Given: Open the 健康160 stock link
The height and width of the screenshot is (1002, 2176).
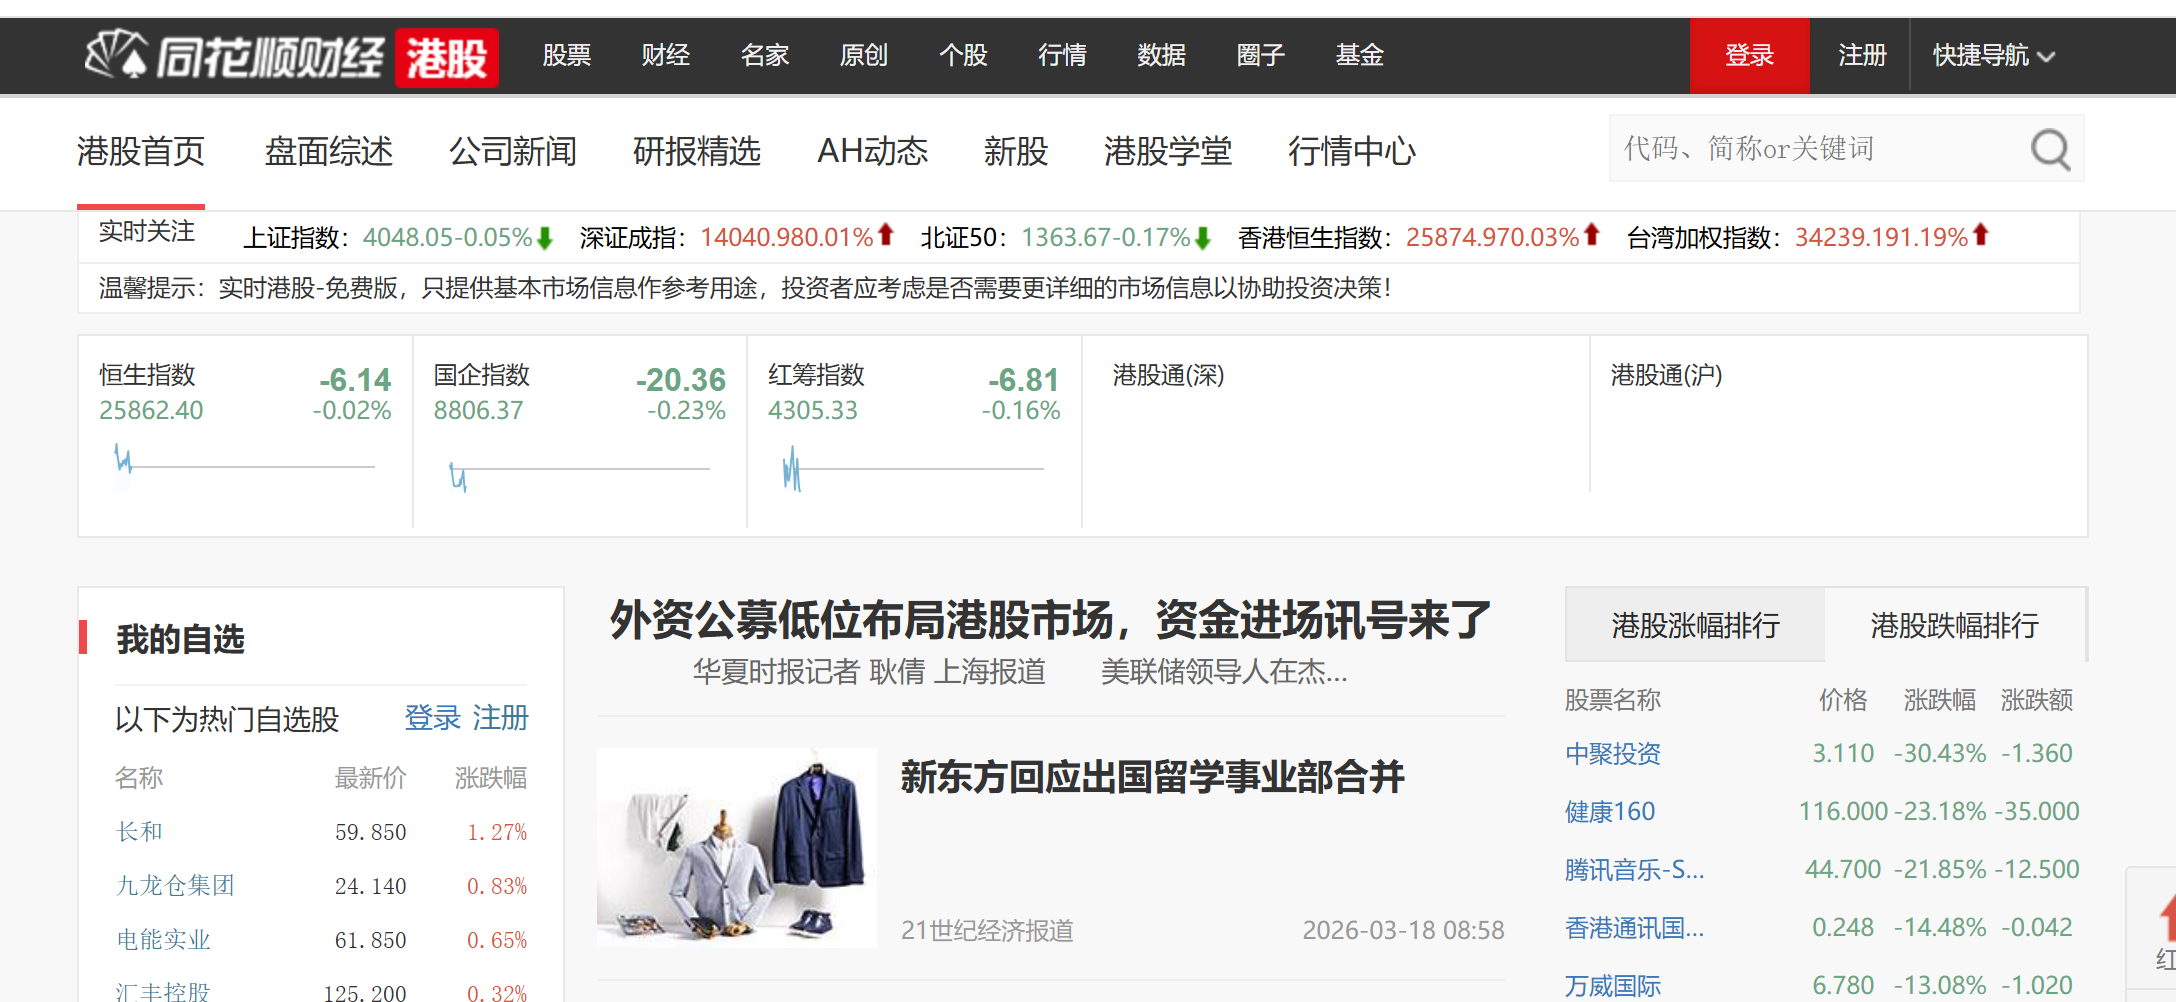Looking at the screenshot, I should pyautogui.click(x=1610, y=812).
